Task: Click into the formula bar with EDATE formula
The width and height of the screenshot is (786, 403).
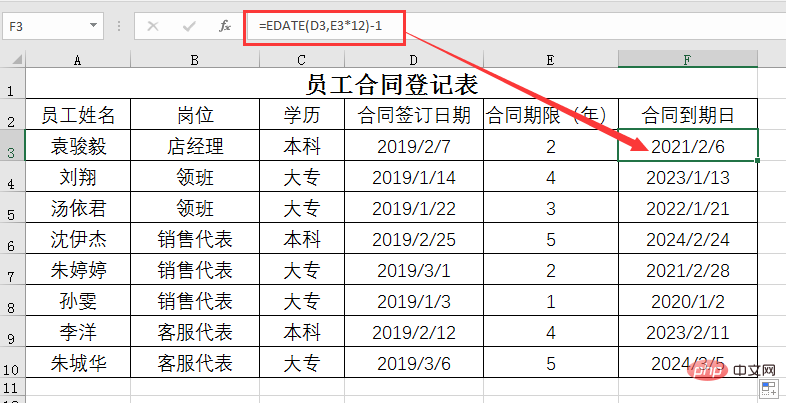Action: click(516, 26)
